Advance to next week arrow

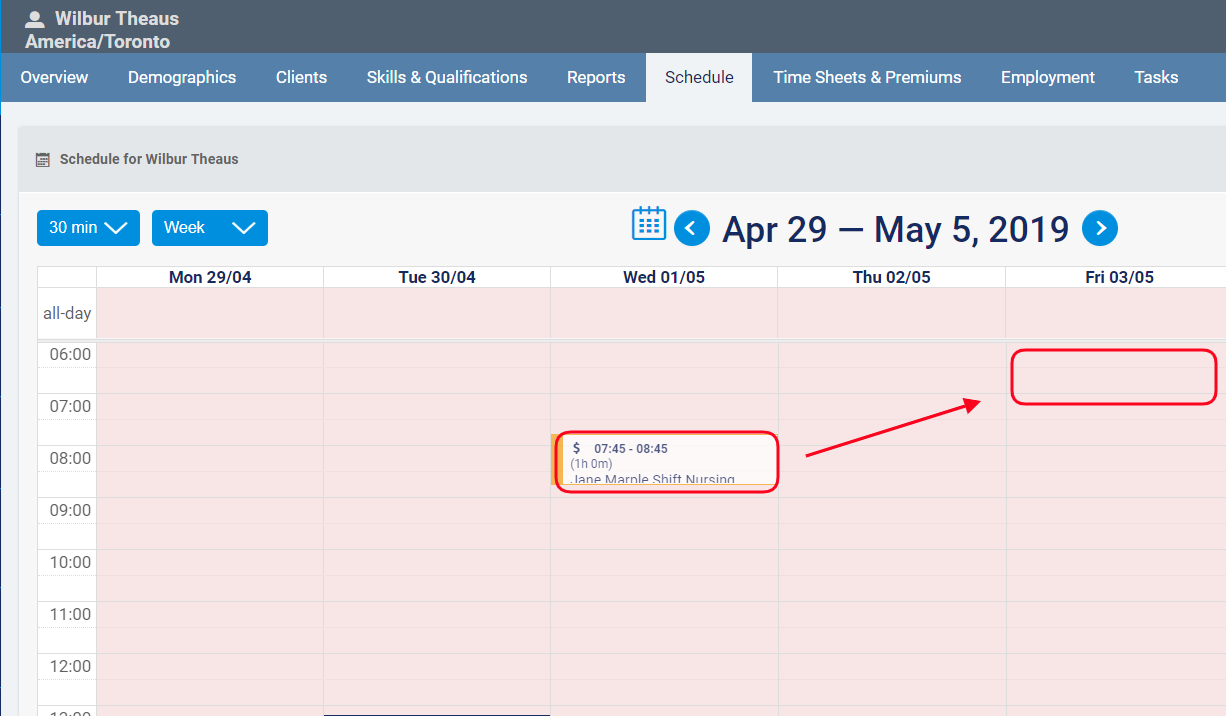pos(1100,229)
